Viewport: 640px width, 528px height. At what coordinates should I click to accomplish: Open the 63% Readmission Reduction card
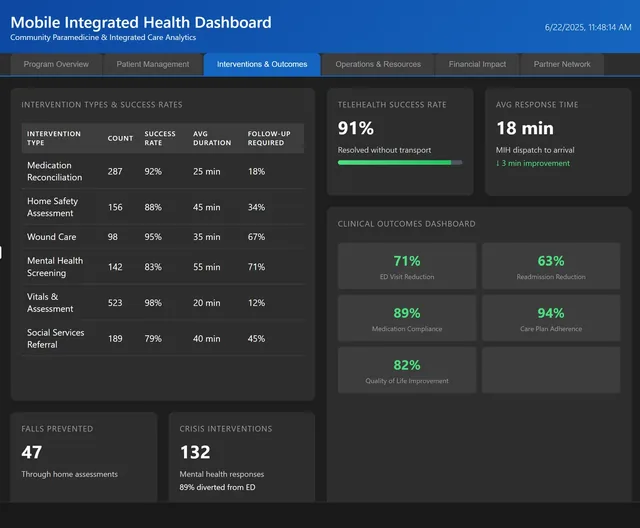pyautogui.click(x=551, y=266)
